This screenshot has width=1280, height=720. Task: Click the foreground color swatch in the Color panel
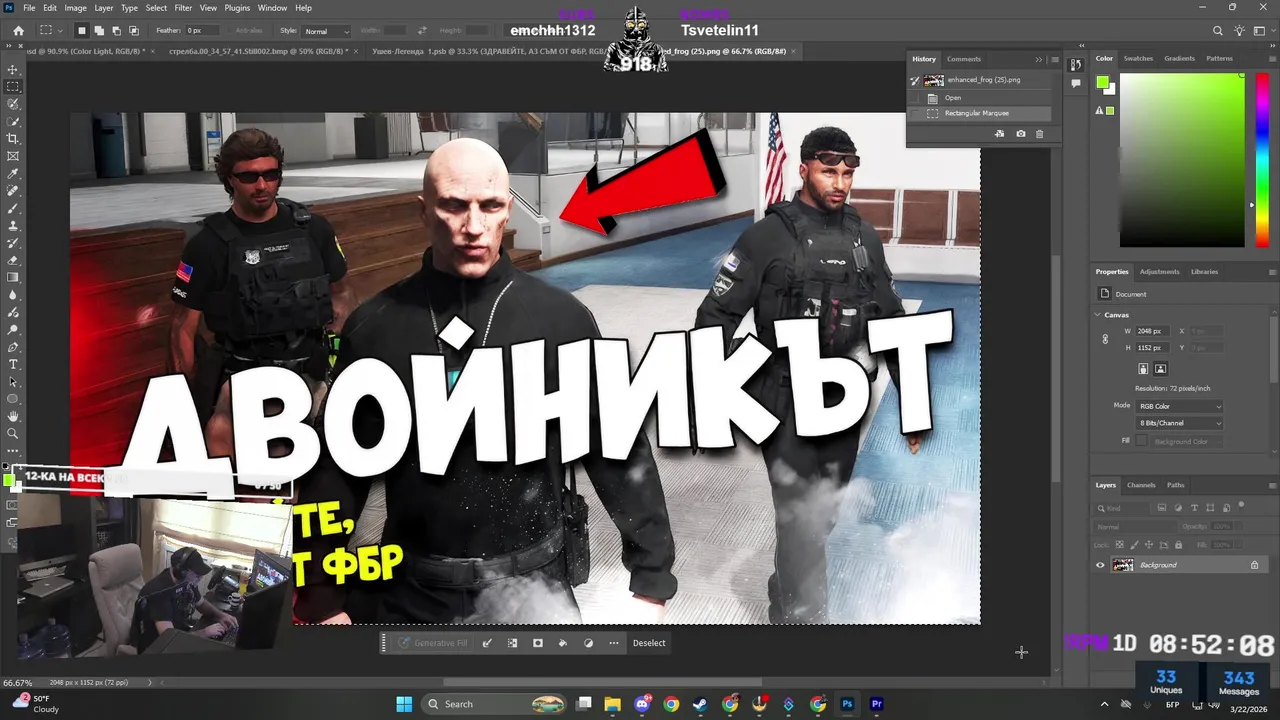pyautogui.click(x=1102, y=82)
